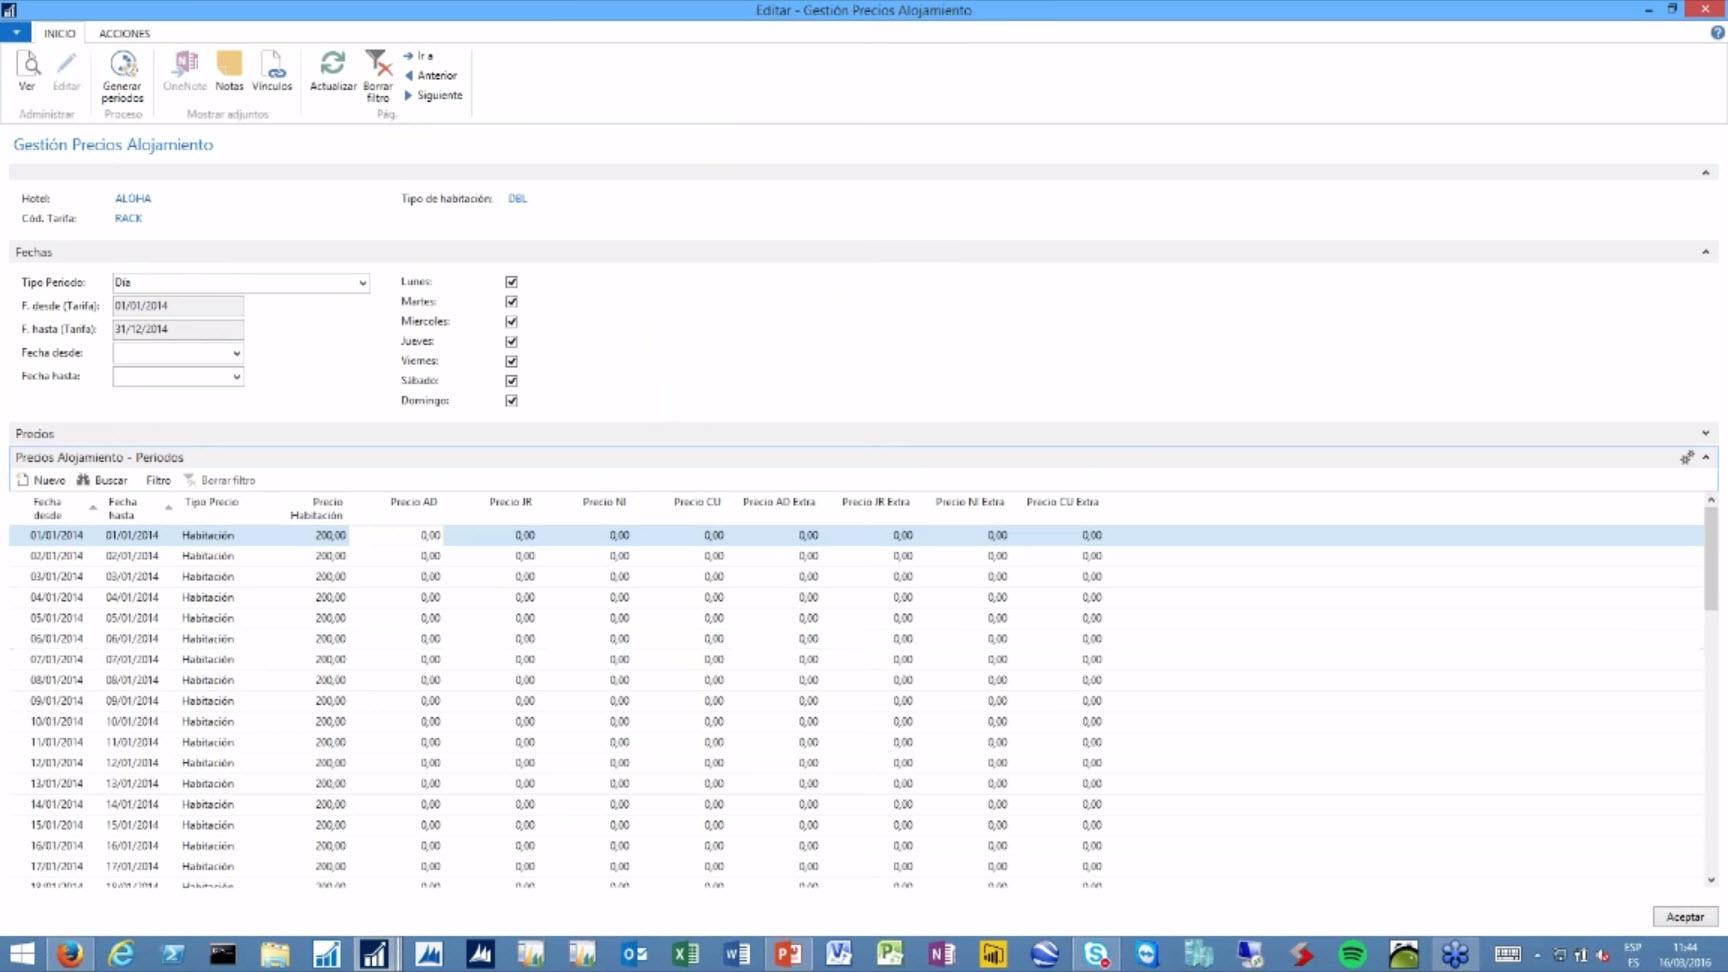Viewport: 1728px width, 972px height.
Task: Go to Anterior record
Action: (x=431, y=75)
